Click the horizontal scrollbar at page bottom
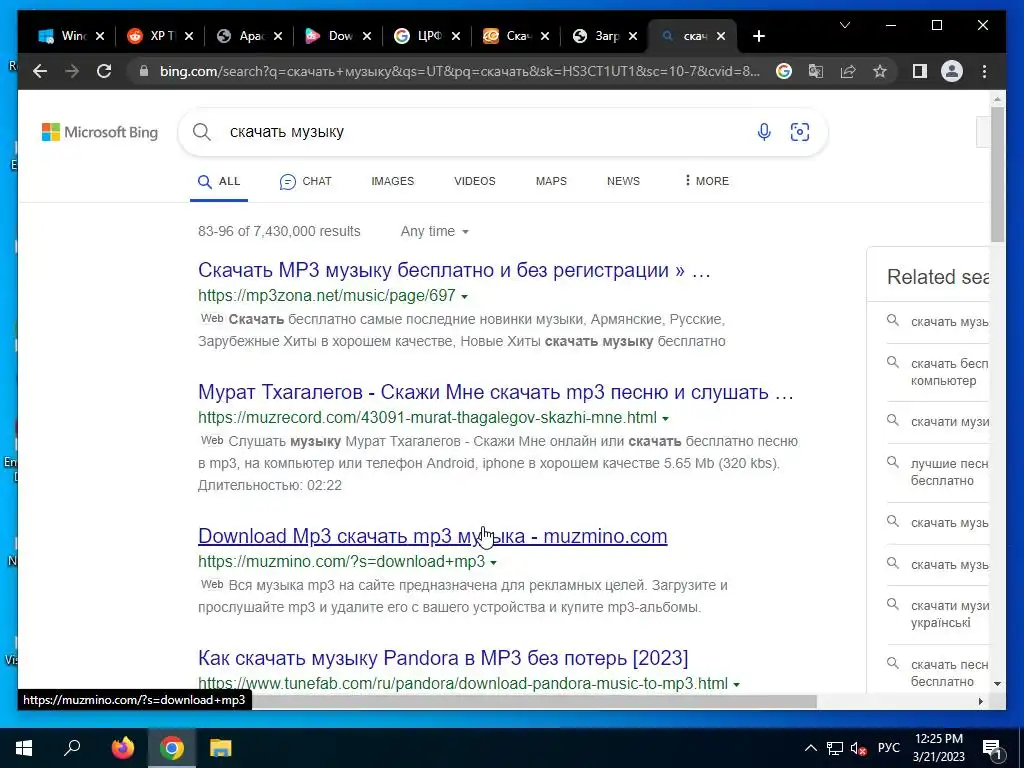This screenshot has height=768, width=1024. 534,701
